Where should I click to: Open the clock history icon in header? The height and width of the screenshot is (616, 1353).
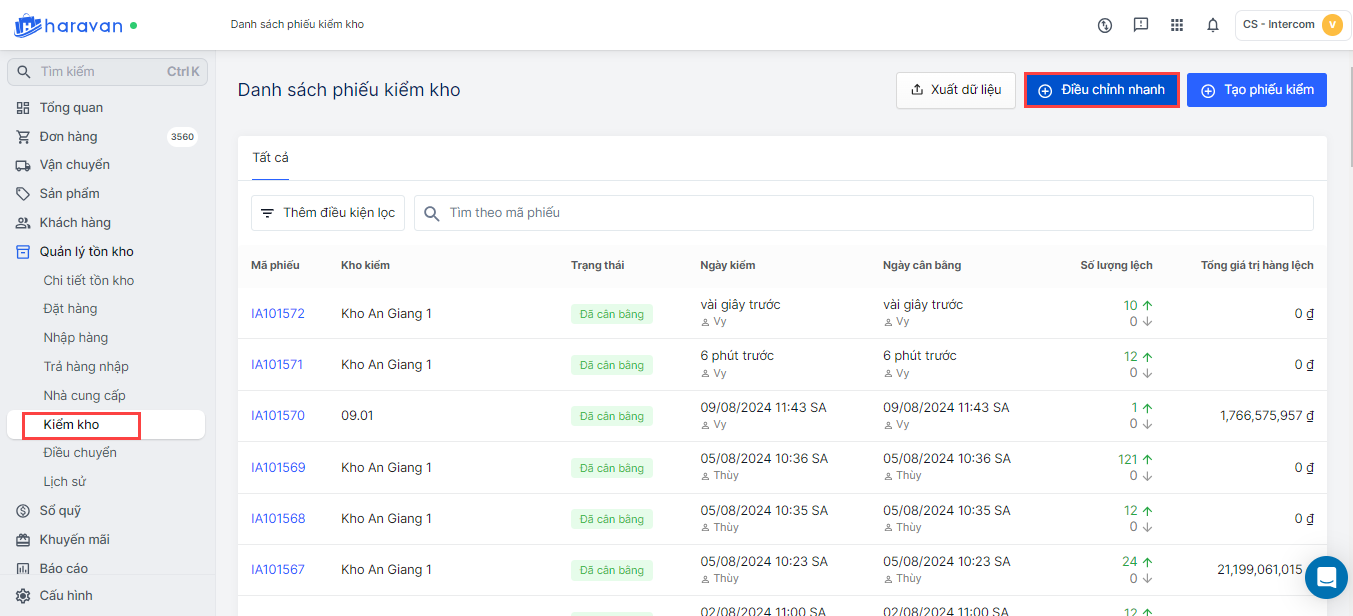[1105, 25]
